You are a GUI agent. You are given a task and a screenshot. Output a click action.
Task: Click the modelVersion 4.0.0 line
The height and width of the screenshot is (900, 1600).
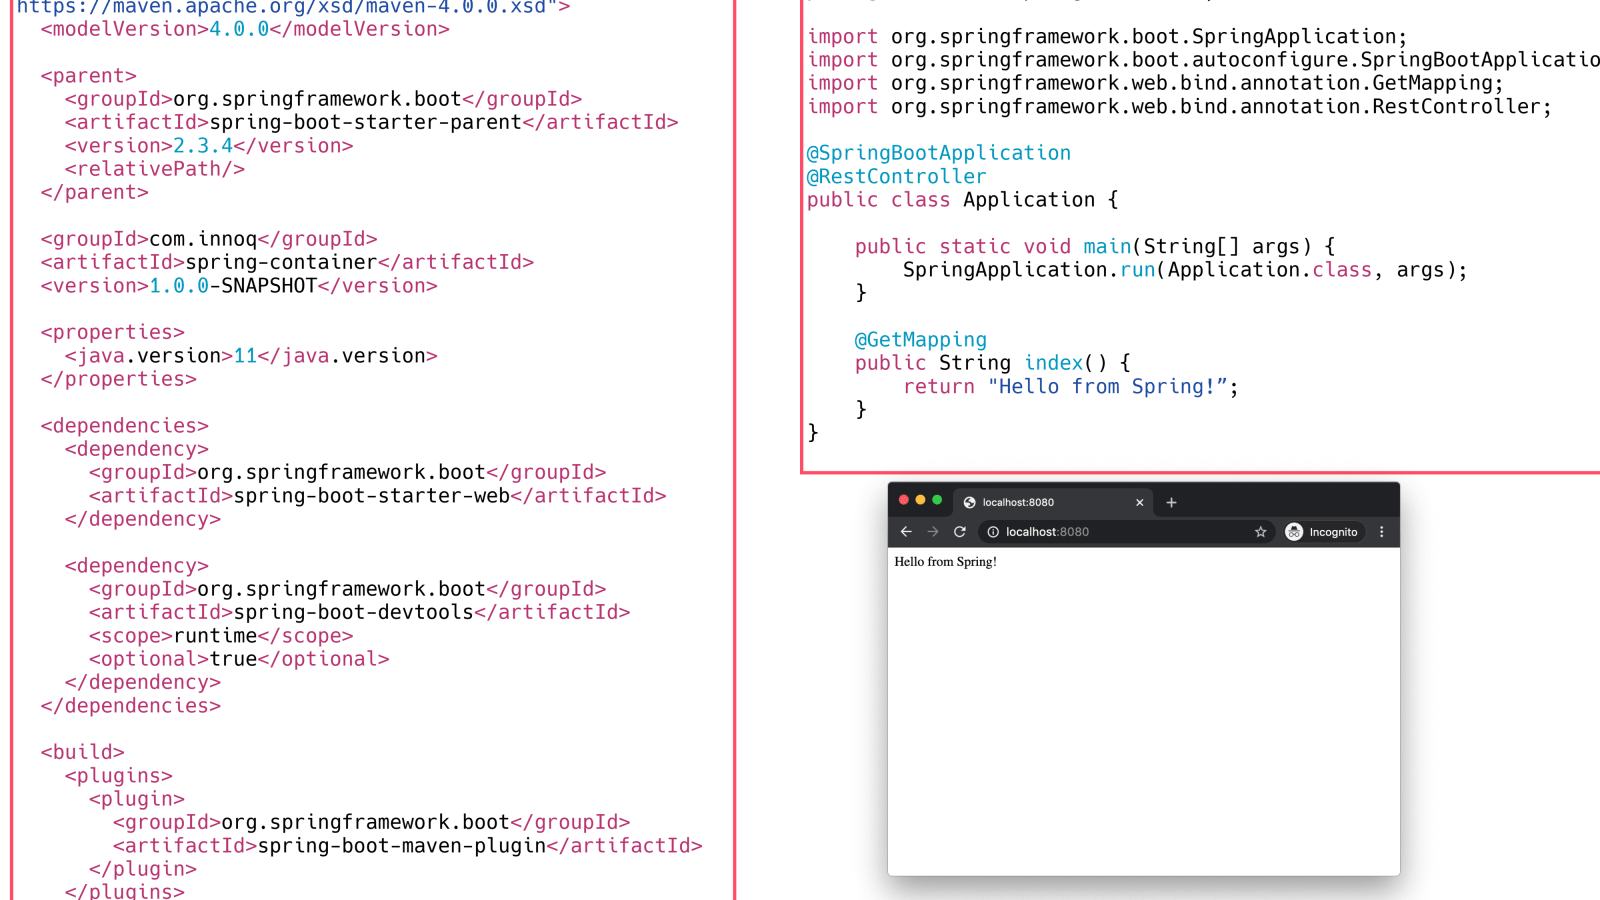[245, 29]
